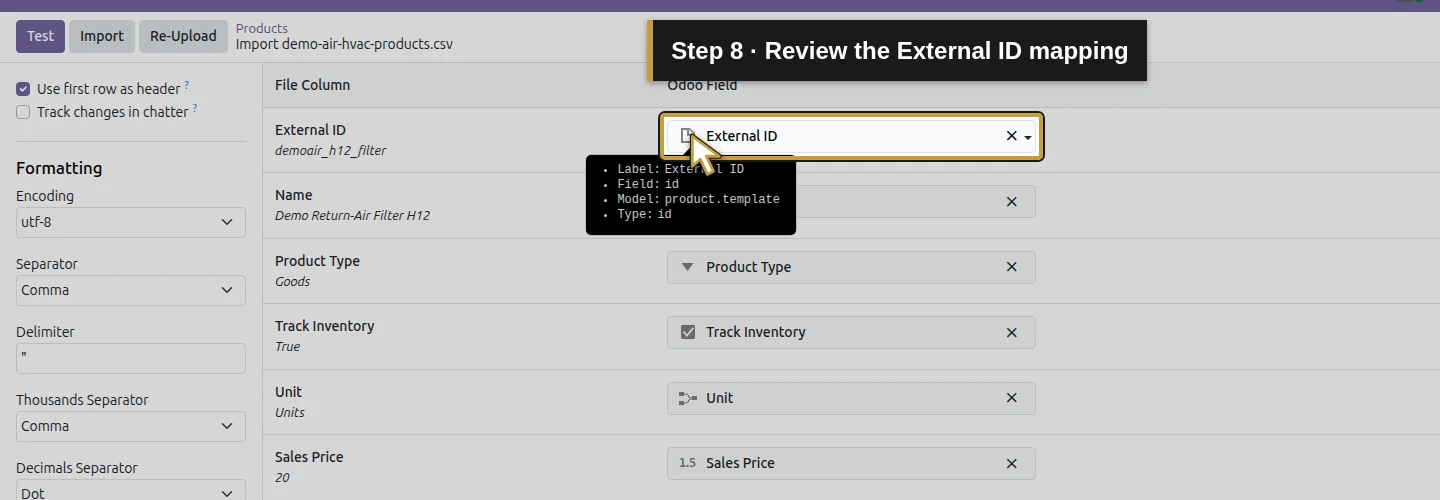The height and width of the screenshot is (500, 1440).
Task: Click the Units sample value under Unit
Action: (x=290, y=413)
